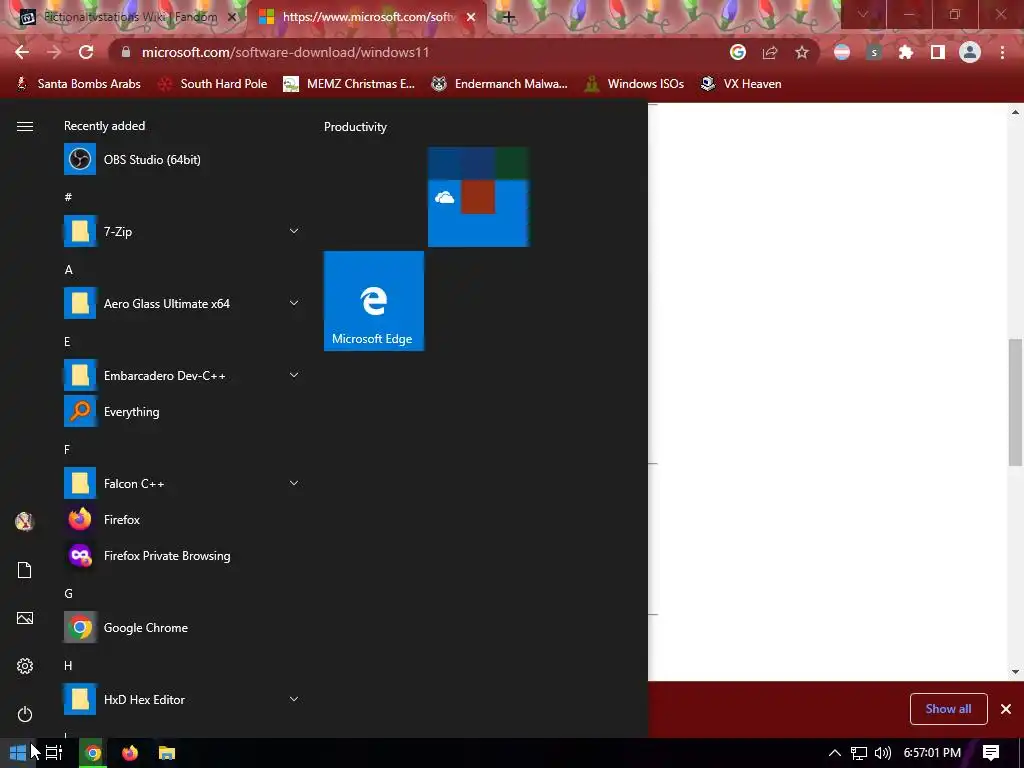Click the Google icon in address bar
This screenshot has height=768, width=1024.
coord(738,52)
